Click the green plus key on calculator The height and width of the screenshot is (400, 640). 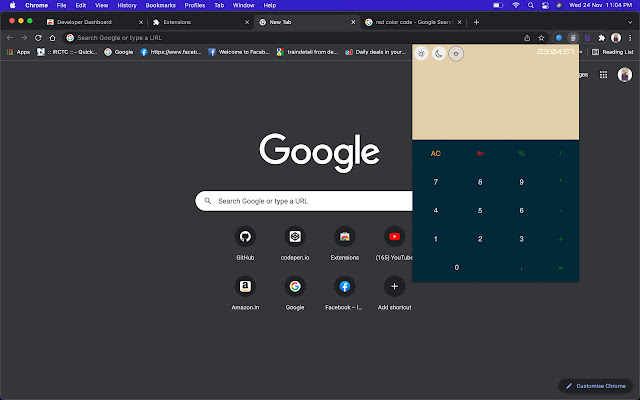(x=560, y=239)
